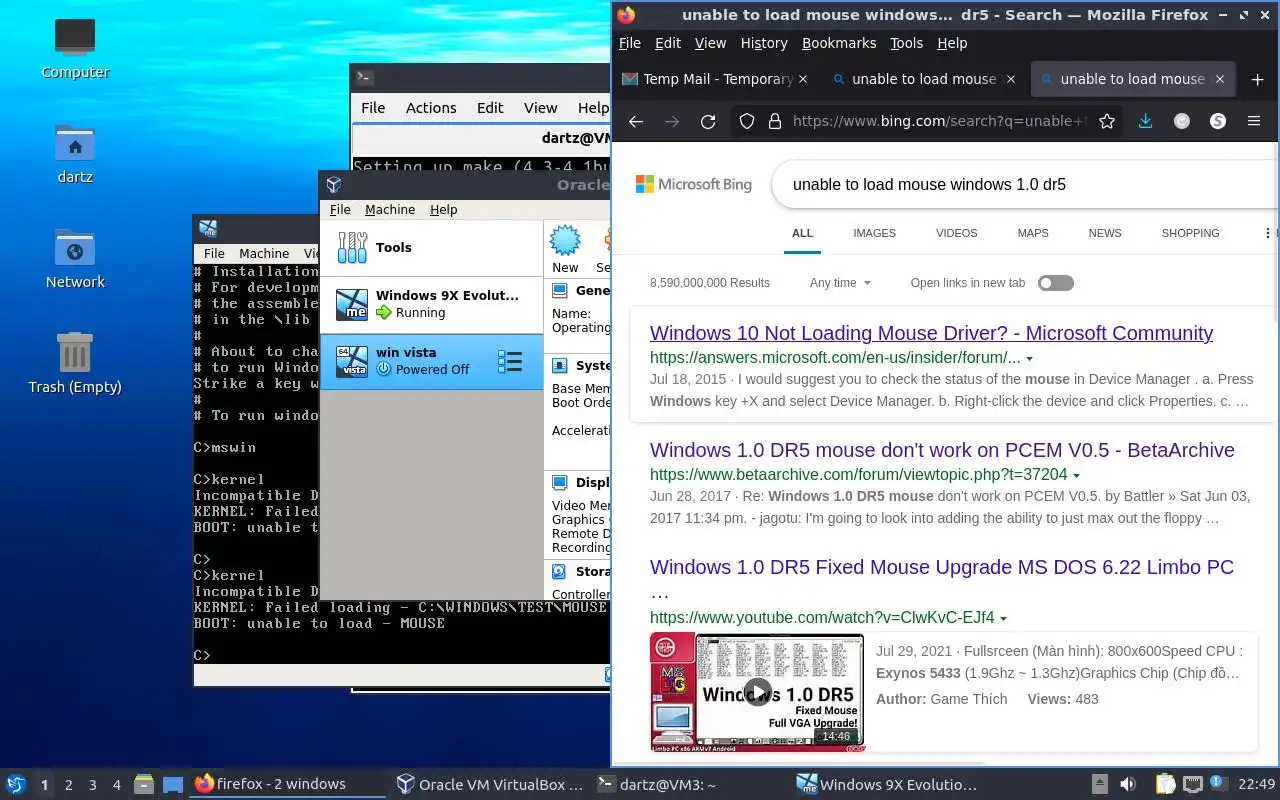Toggle Open links in new tab switch
This screenshot has height=800, width=1280.
click(x=1055, y=283)
